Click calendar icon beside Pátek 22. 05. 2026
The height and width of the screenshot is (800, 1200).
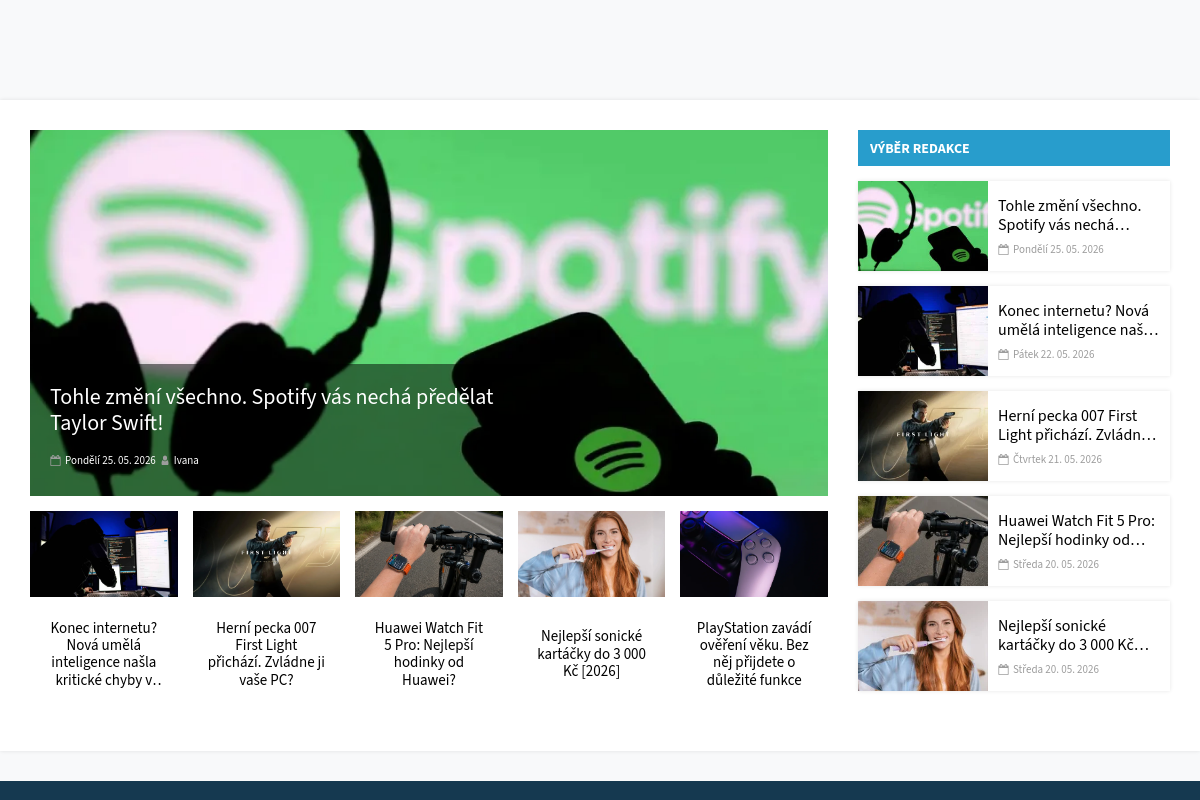pyautogui.click(x=1003, y=355)
